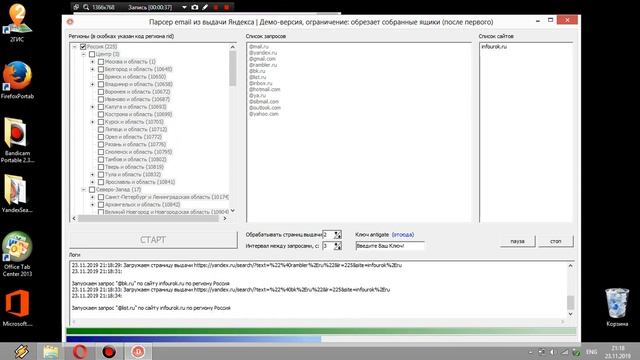
Task: Click the Bandicam window target icon
Action: 76,7
